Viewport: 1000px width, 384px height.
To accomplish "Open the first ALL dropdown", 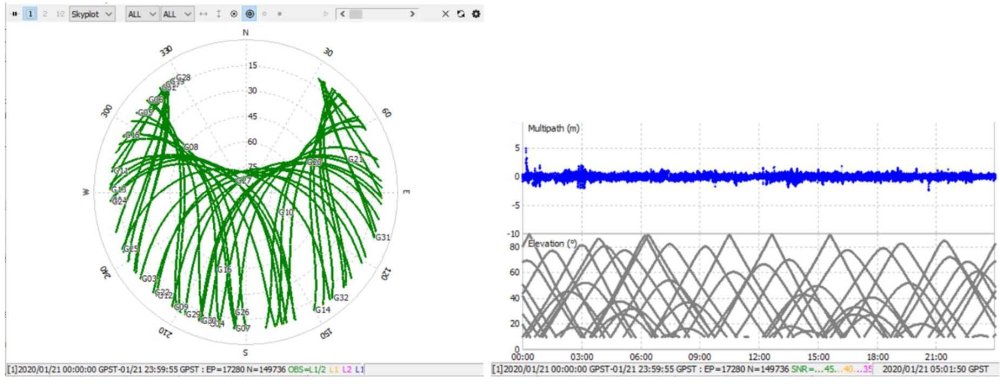I will tap(142, 13).
